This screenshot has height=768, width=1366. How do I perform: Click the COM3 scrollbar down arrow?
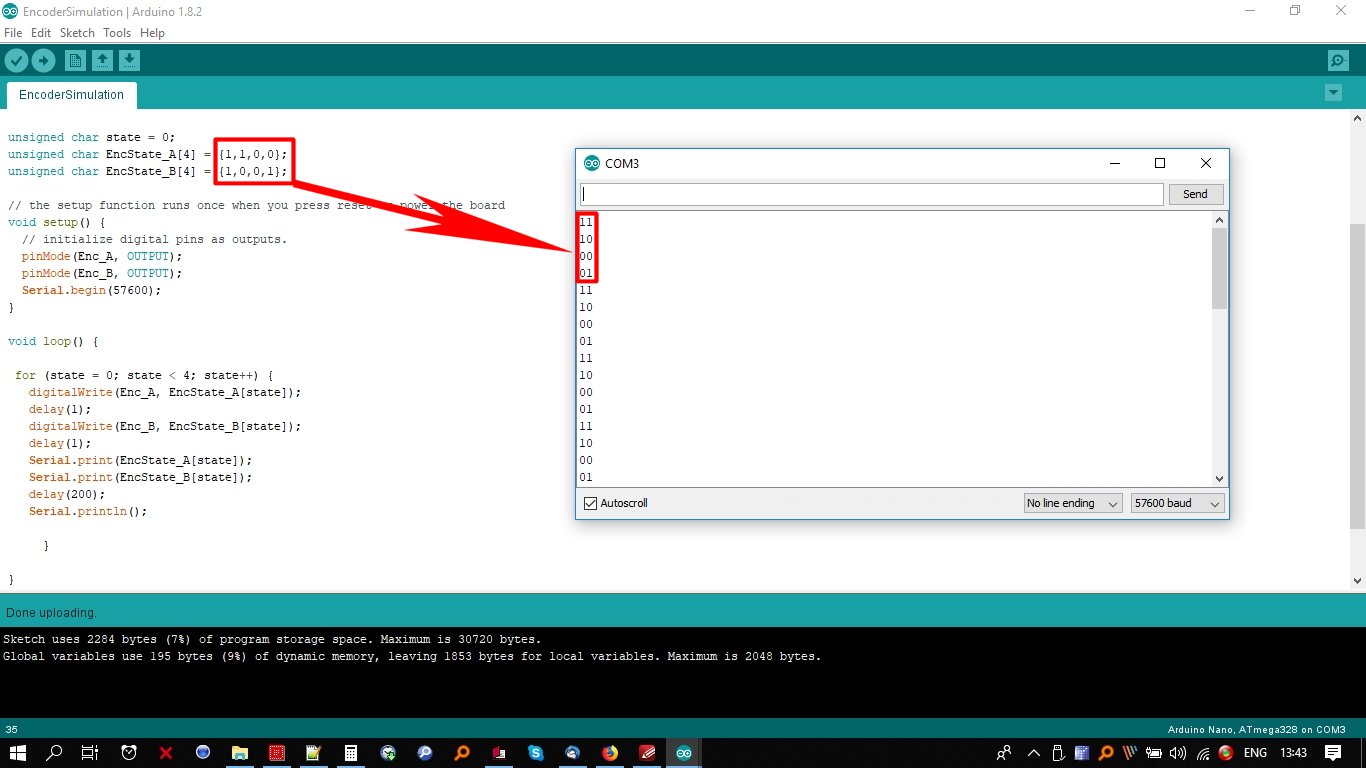1219,479
